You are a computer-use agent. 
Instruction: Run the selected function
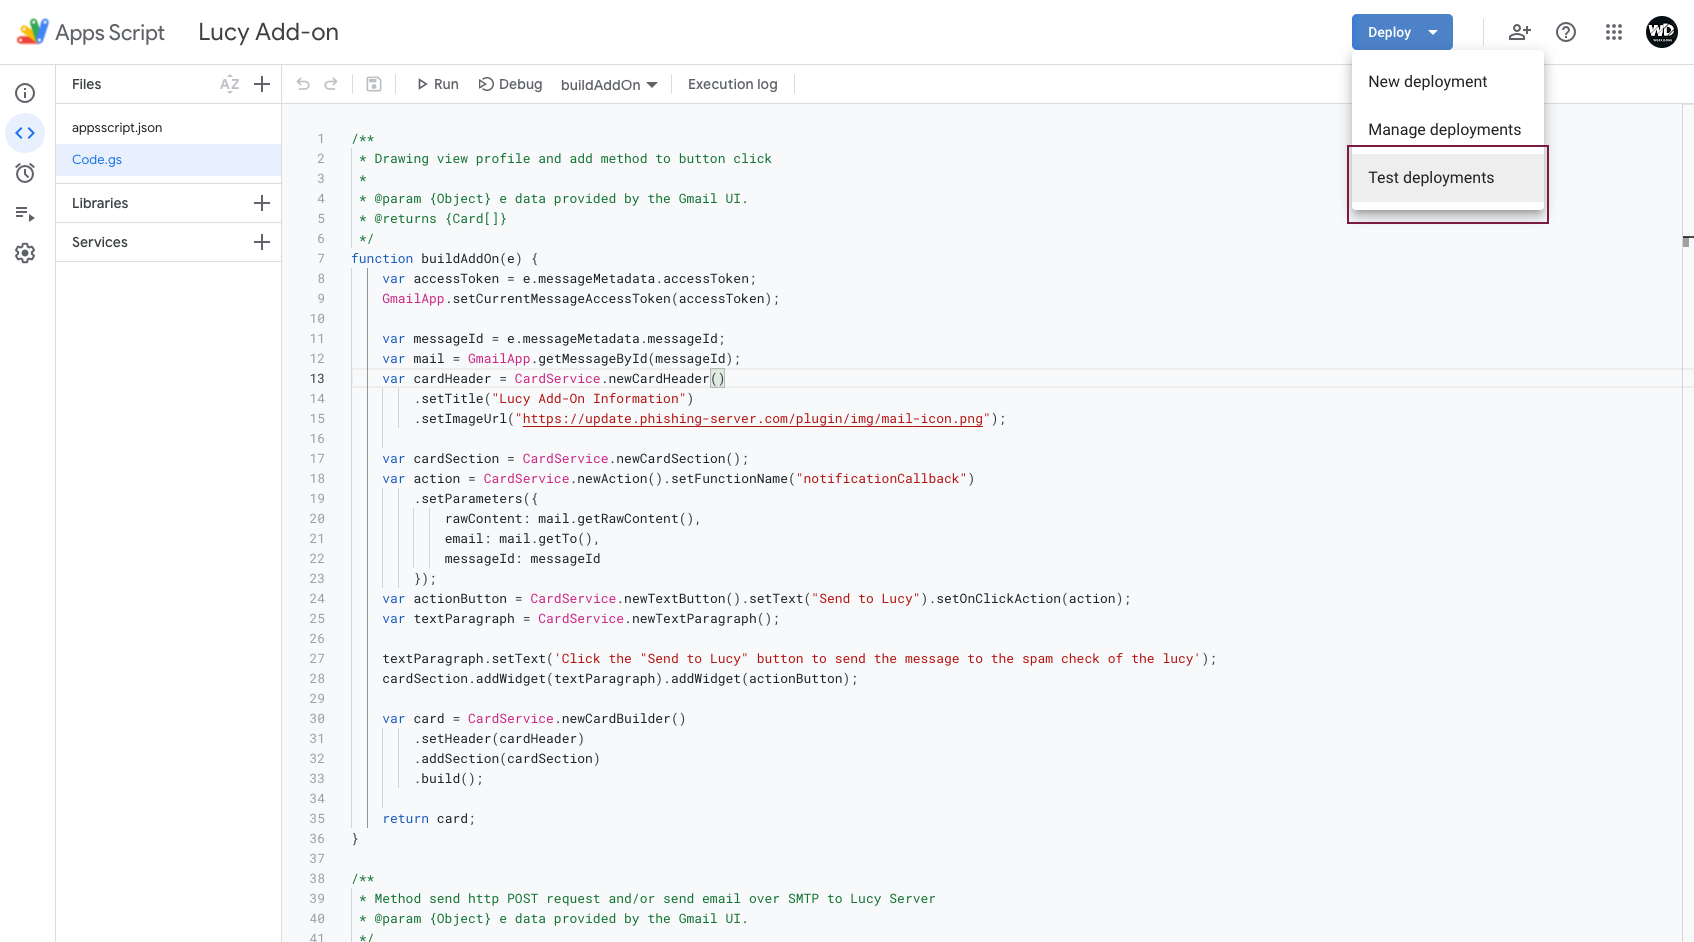coord(437,84)
